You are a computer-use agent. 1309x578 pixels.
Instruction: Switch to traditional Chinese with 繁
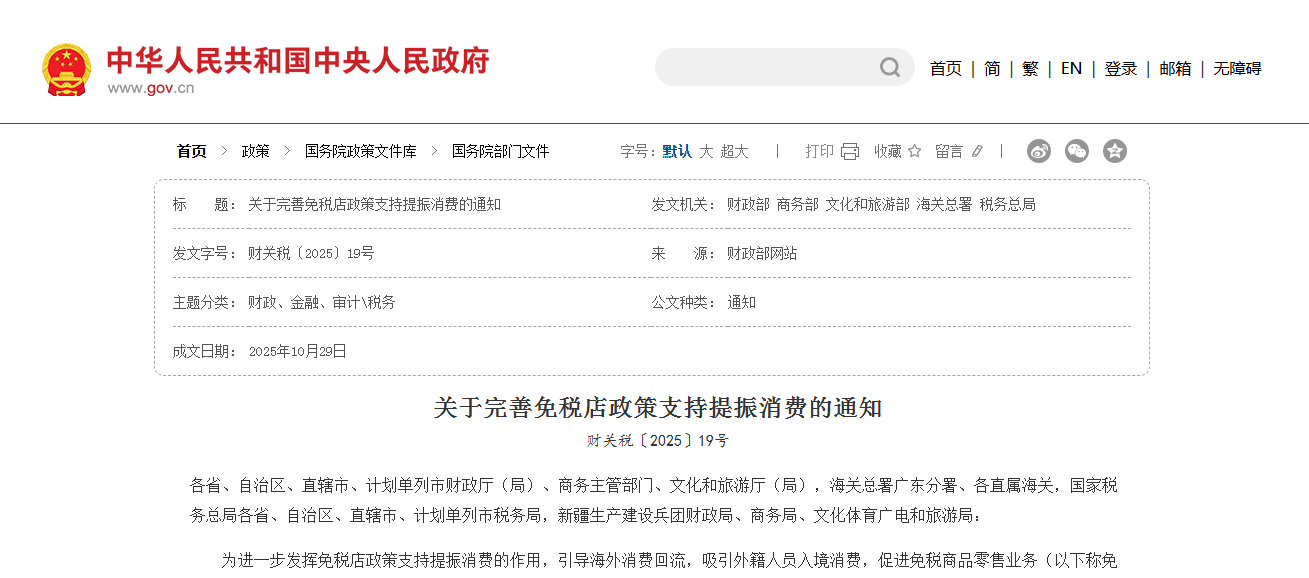[1030, 68]
